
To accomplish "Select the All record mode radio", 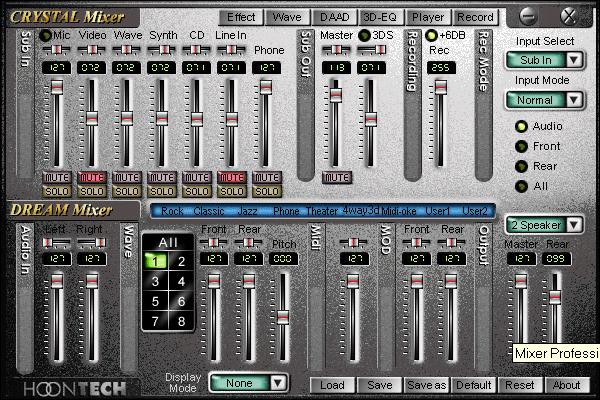I will tap(521, 186).
